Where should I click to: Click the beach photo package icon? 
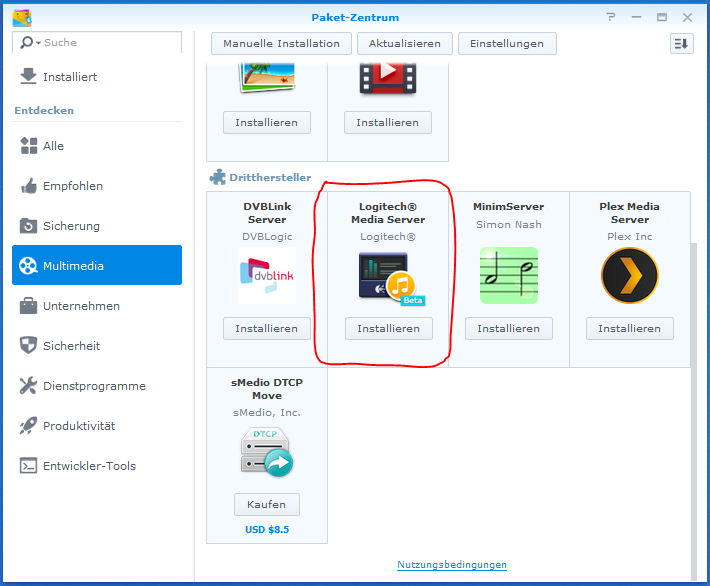267,77
